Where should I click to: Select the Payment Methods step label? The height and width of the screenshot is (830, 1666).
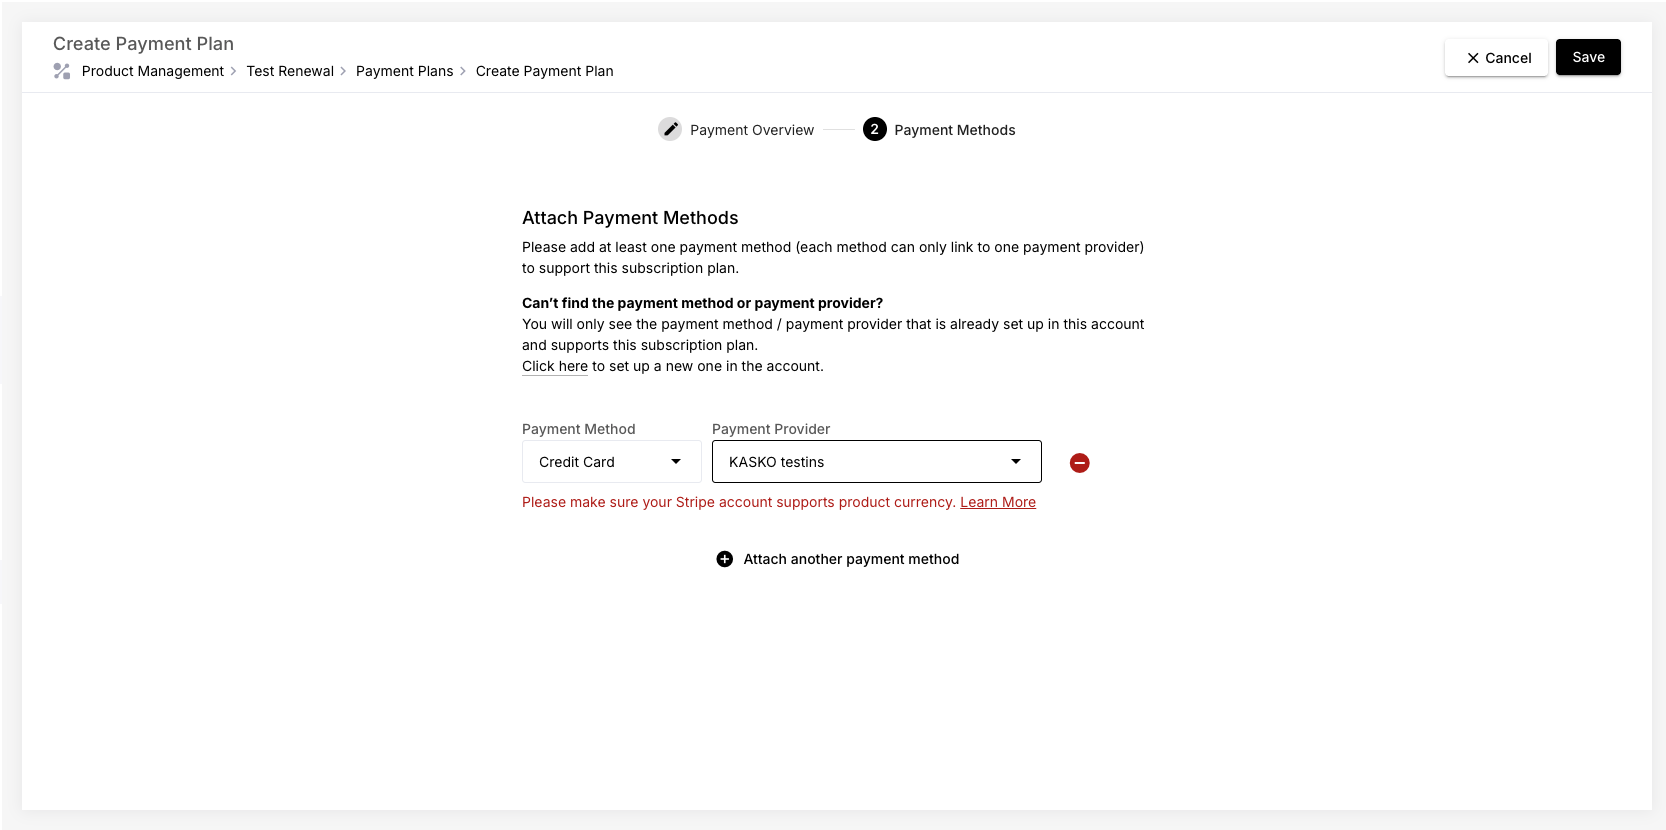coord(954,130)
